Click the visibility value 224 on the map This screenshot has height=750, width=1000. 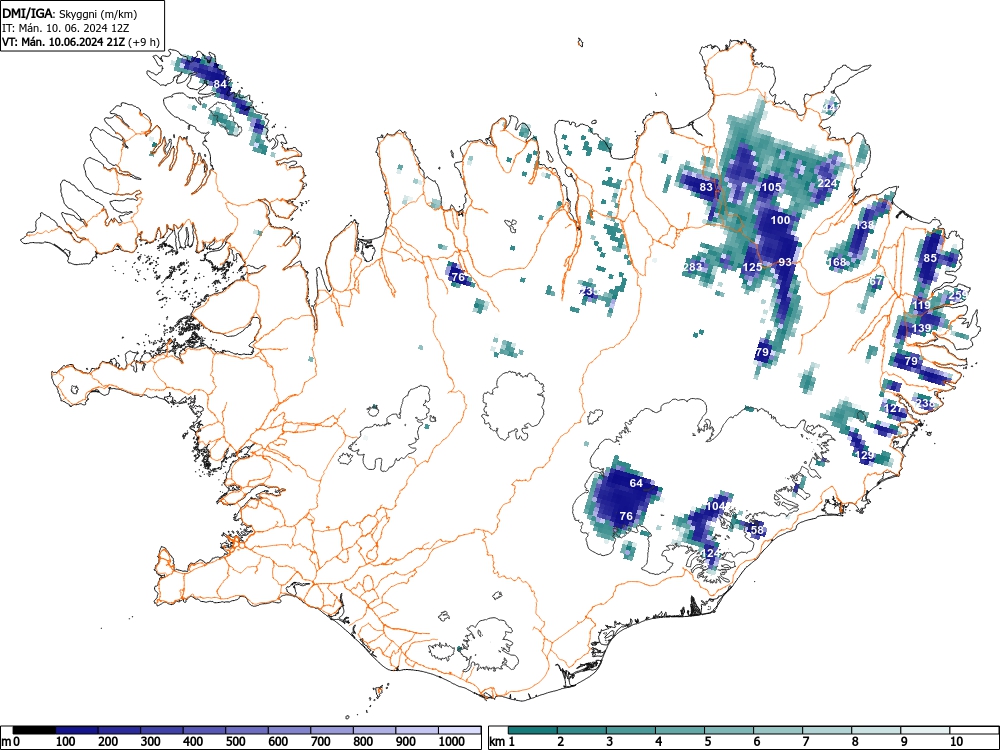click(827, 183)
